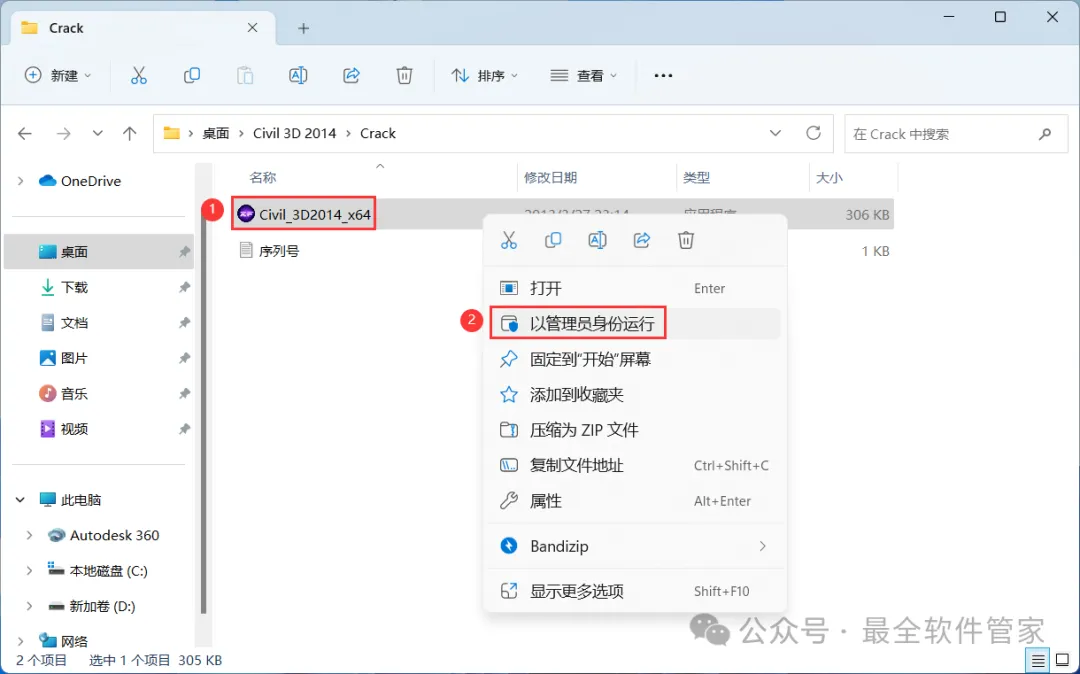Choose 复制文件地址 menu entry

pos(635,465)
